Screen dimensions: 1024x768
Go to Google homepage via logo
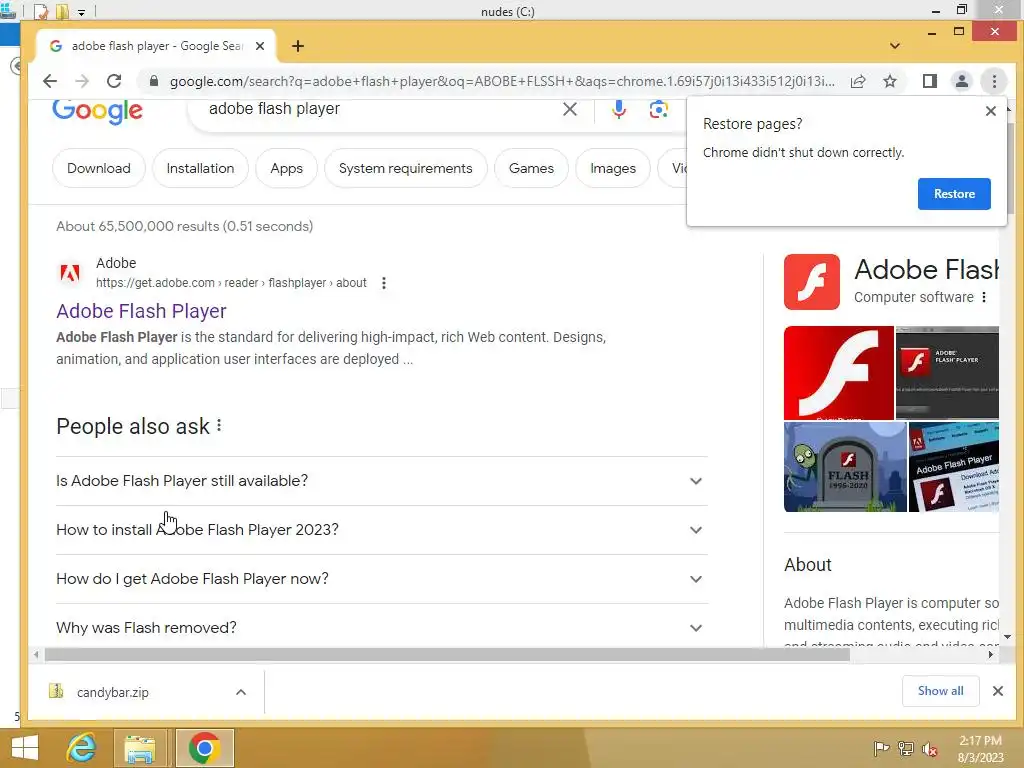point(97,110)
